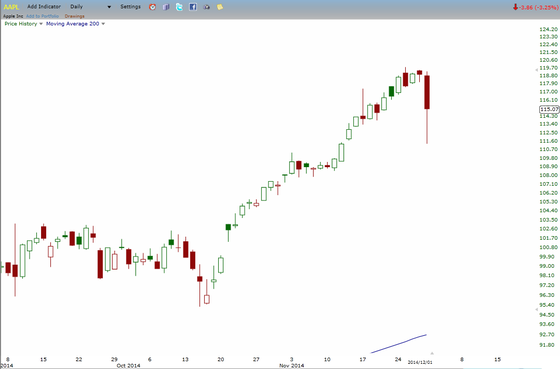
Task: Click the purple book icon
Action: [166, 7]
